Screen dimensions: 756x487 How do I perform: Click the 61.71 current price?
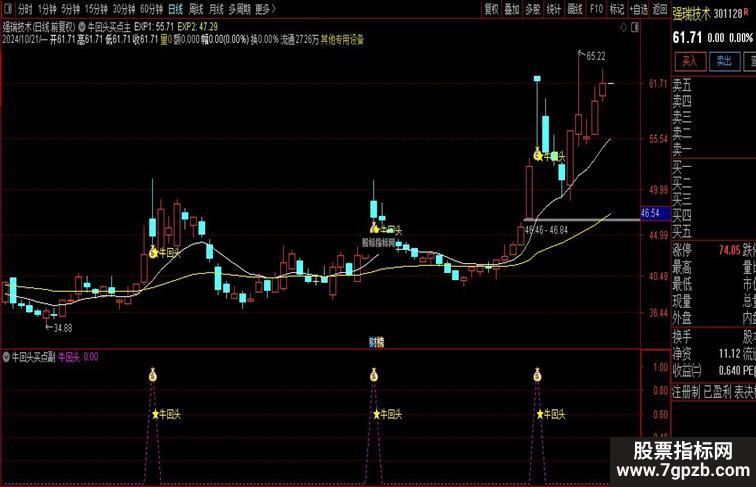click(x=688, y=37)
